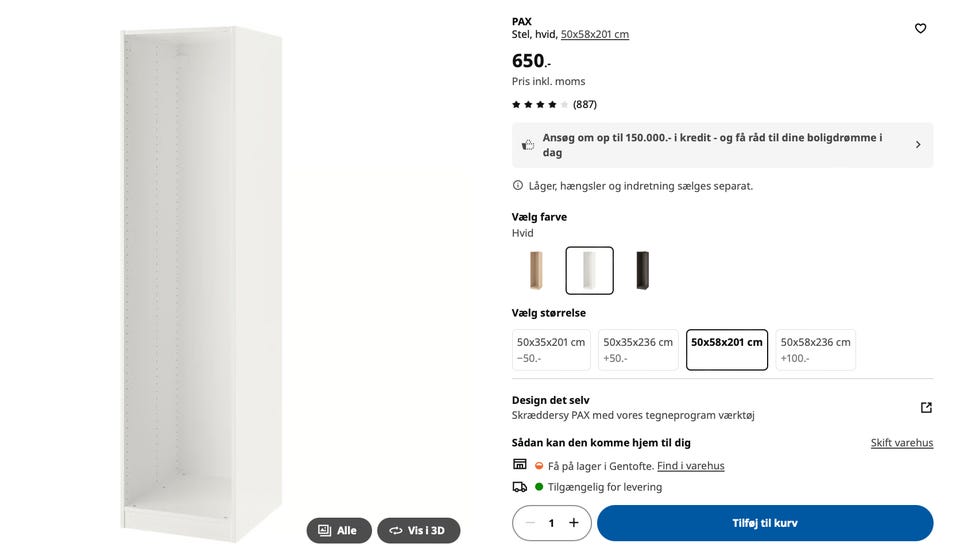Screen dimensions: 960x555
Task: Increase quantity with the plus icon
Action: coord(574,523)
